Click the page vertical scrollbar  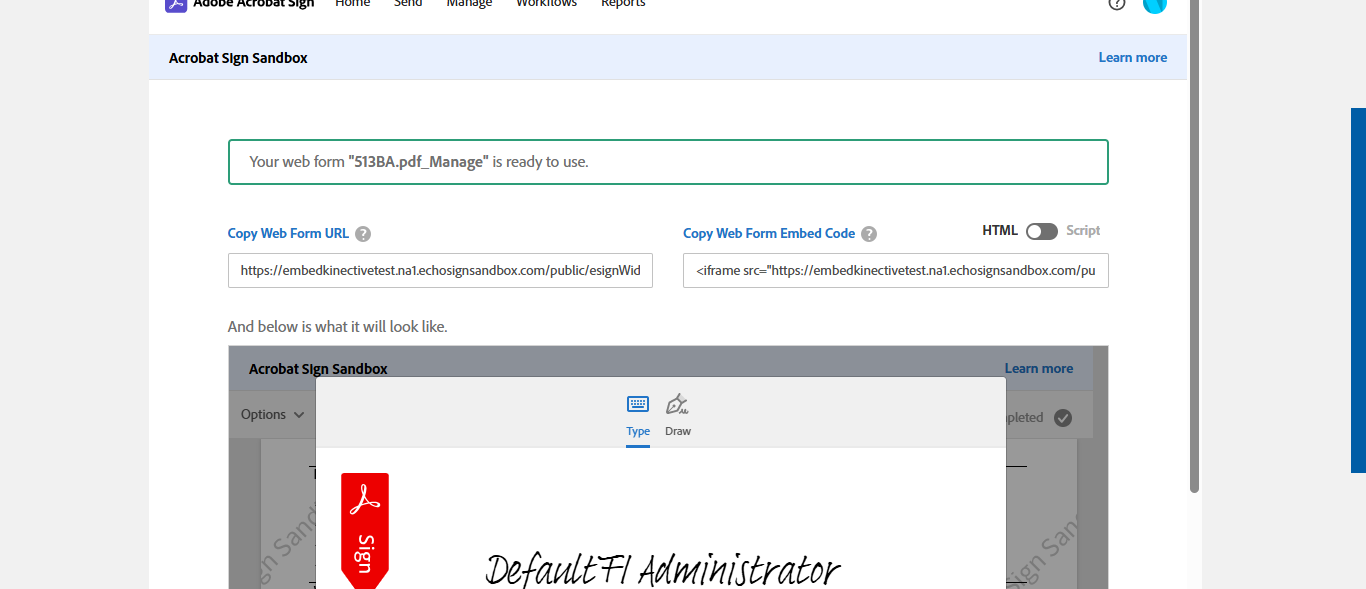tap(1194, 246)
